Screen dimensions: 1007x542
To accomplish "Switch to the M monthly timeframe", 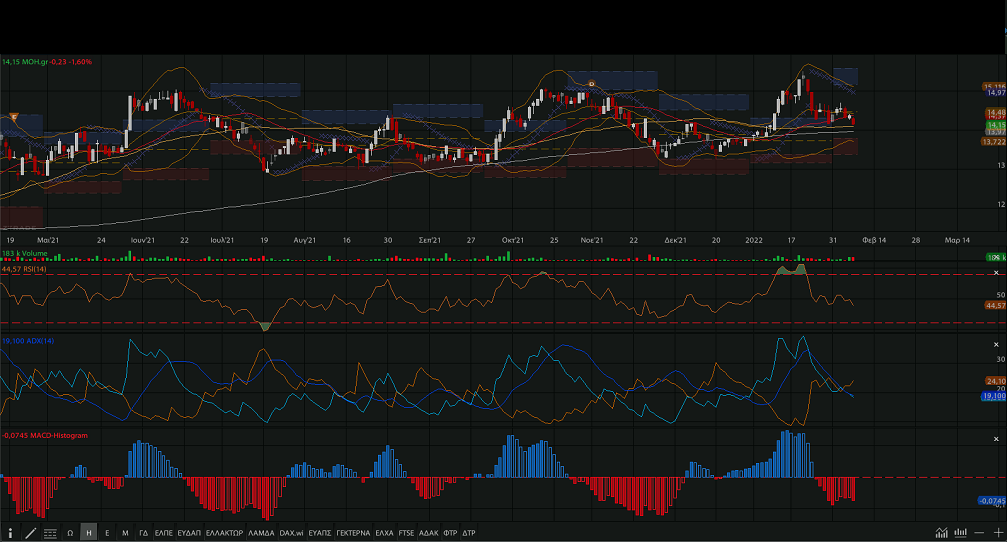I will 125,533.
